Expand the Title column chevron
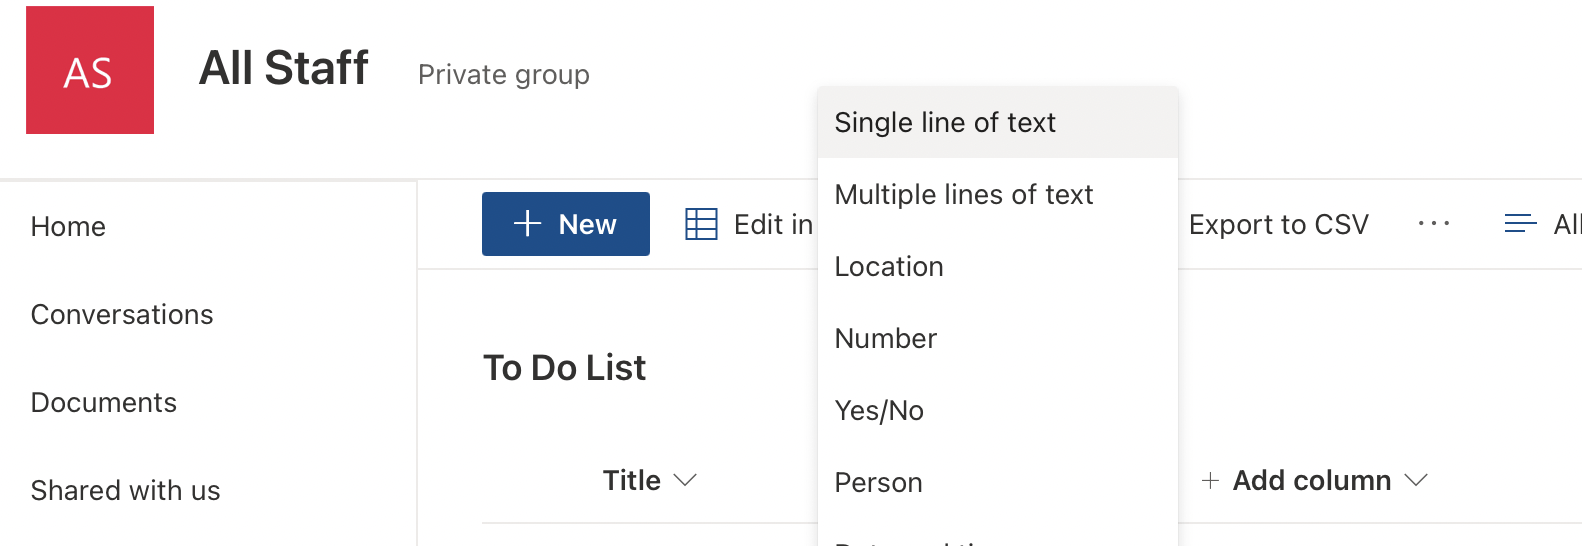The image size is (1582, 546). [x=685, y=481]
